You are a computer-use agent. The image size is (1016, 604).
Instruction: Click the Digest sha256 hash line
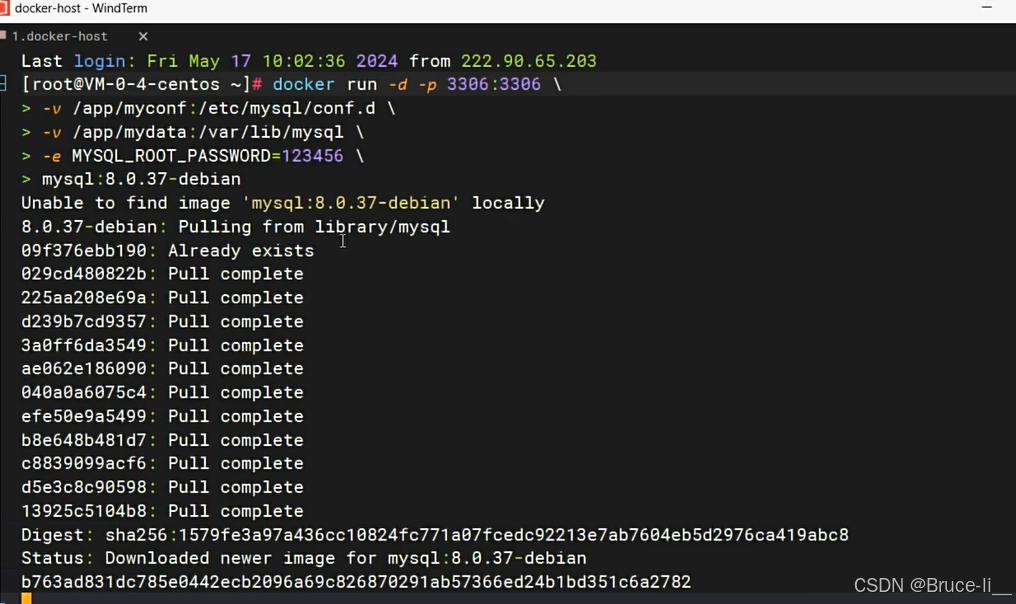click(x=435, y=535)
